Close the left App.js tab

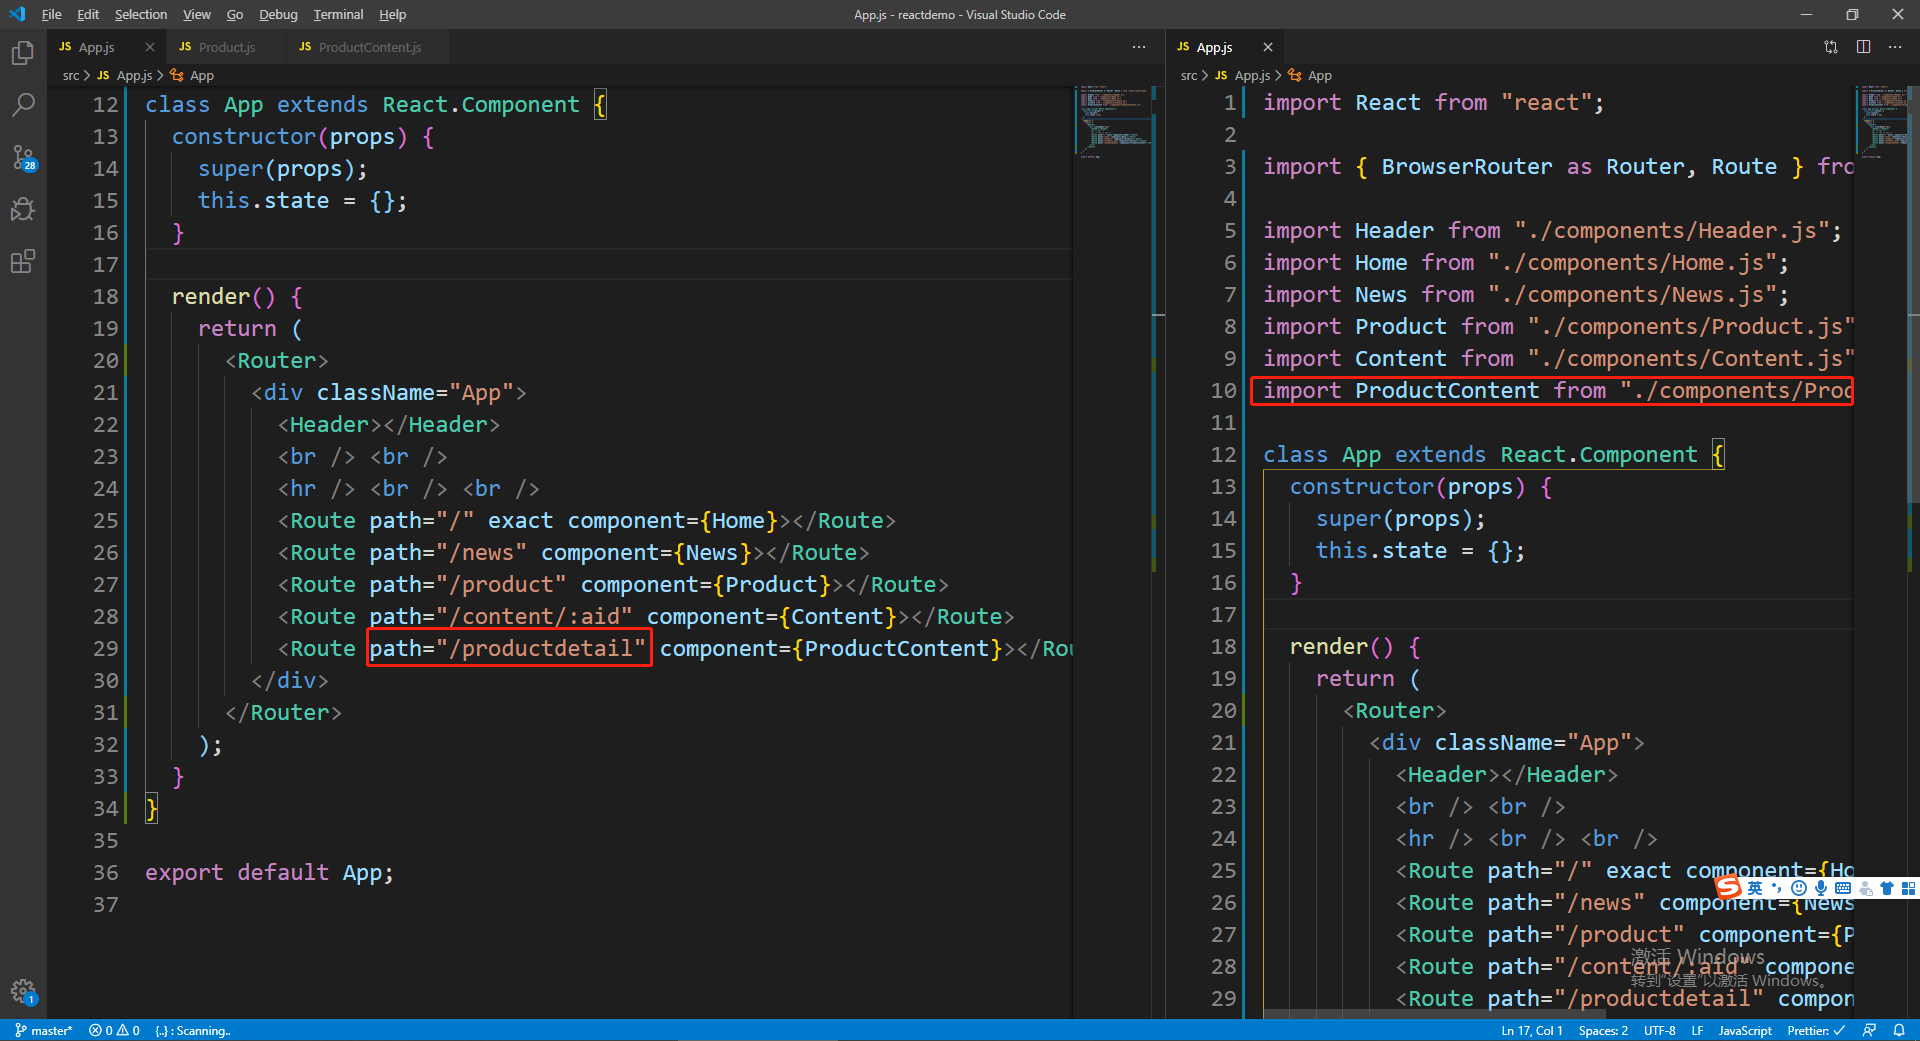click(x=150, y=47)
